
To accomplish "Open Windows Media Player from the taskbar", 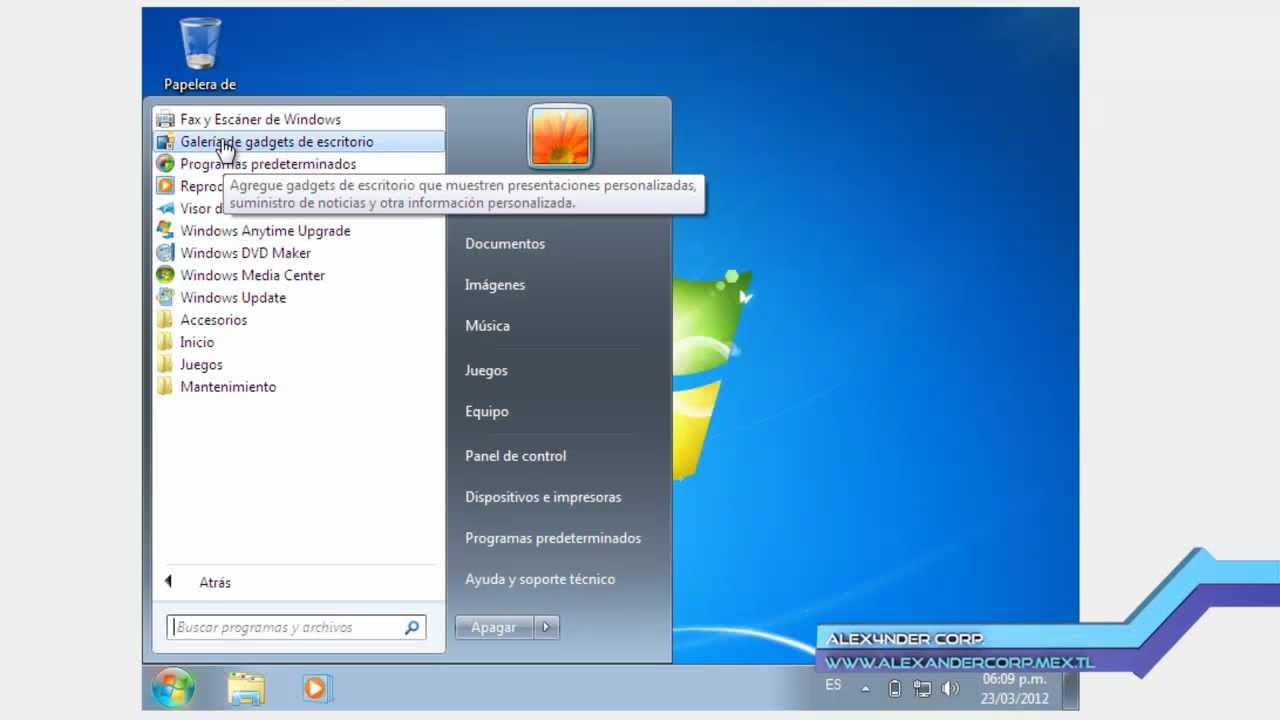I will click(x=315, y=688).
